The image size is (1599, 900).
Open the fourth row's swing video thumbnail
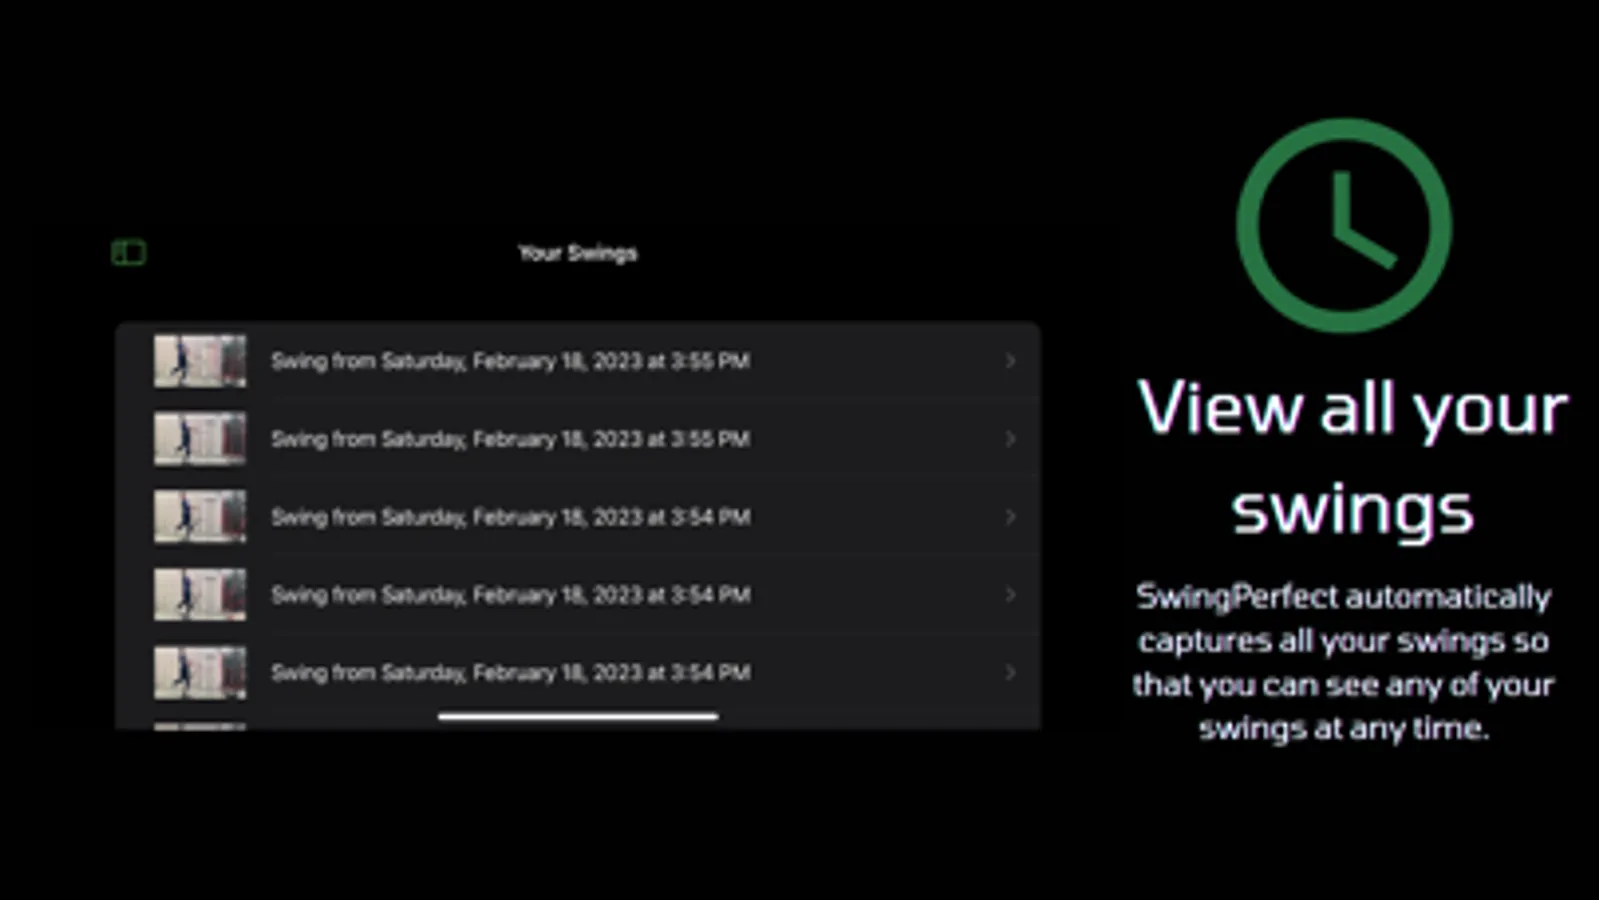(x=200, y=595)
